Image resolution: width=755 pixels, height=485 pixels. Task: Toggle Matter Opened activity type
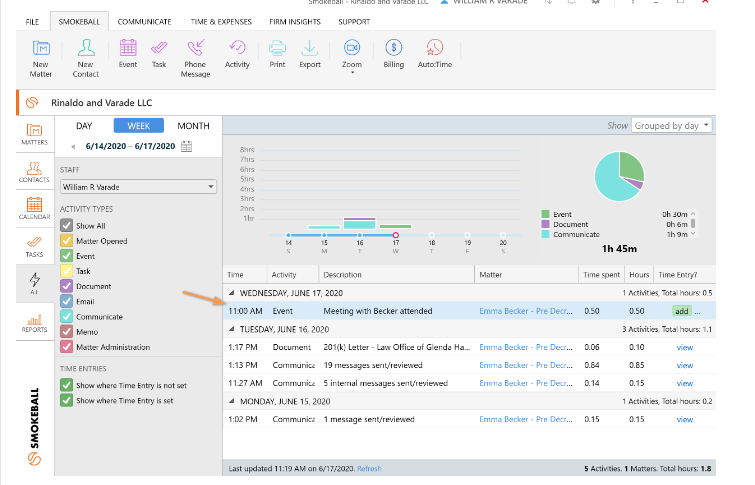click(66, 241)
